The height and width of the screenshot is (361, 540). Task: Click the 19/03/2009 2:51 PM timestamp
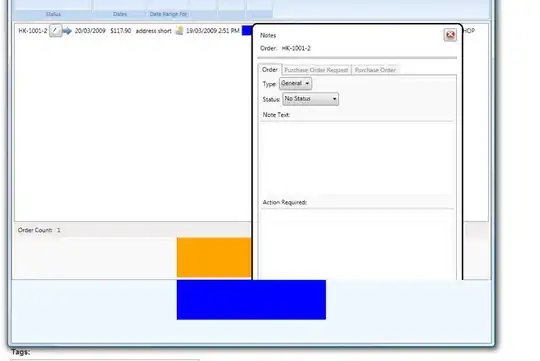[x=212, y=31]
